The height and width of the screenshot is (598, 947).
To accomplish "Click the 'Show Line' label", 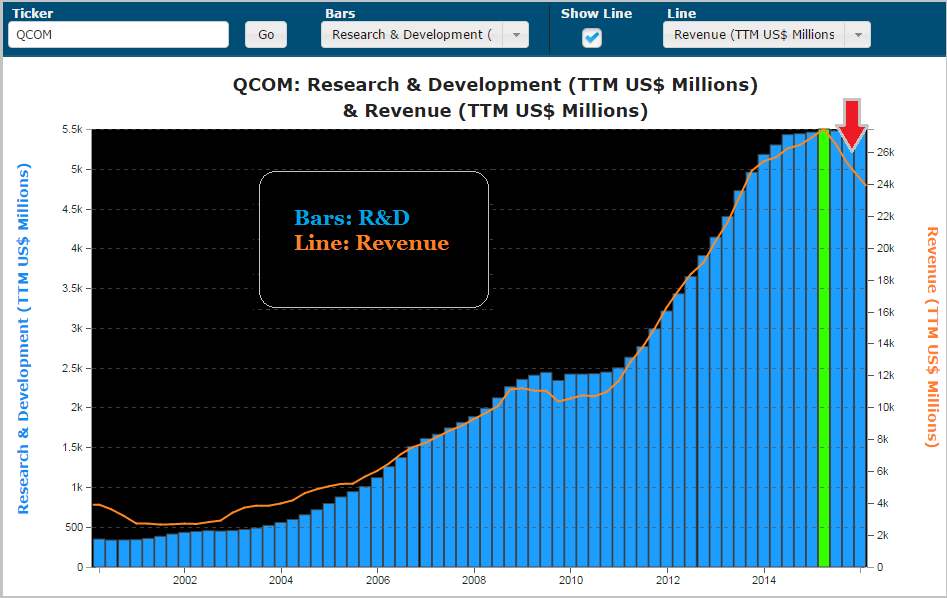I will (x=596, y=13).
